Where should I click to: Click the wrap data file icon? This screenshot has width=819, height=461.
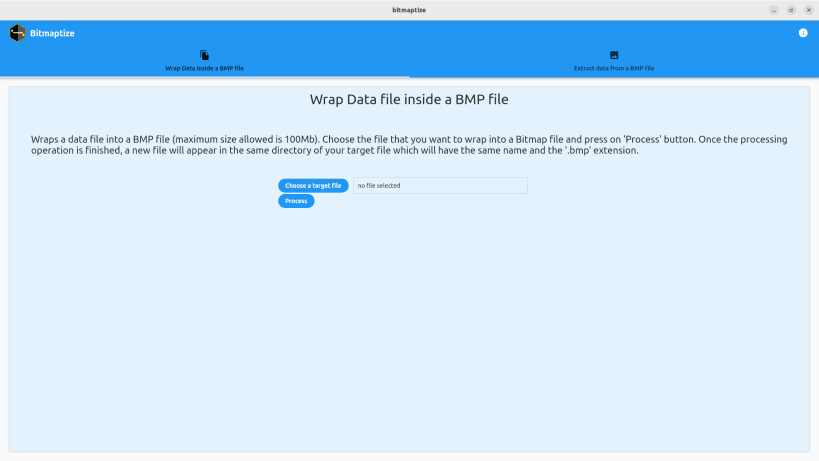(204, 55)
